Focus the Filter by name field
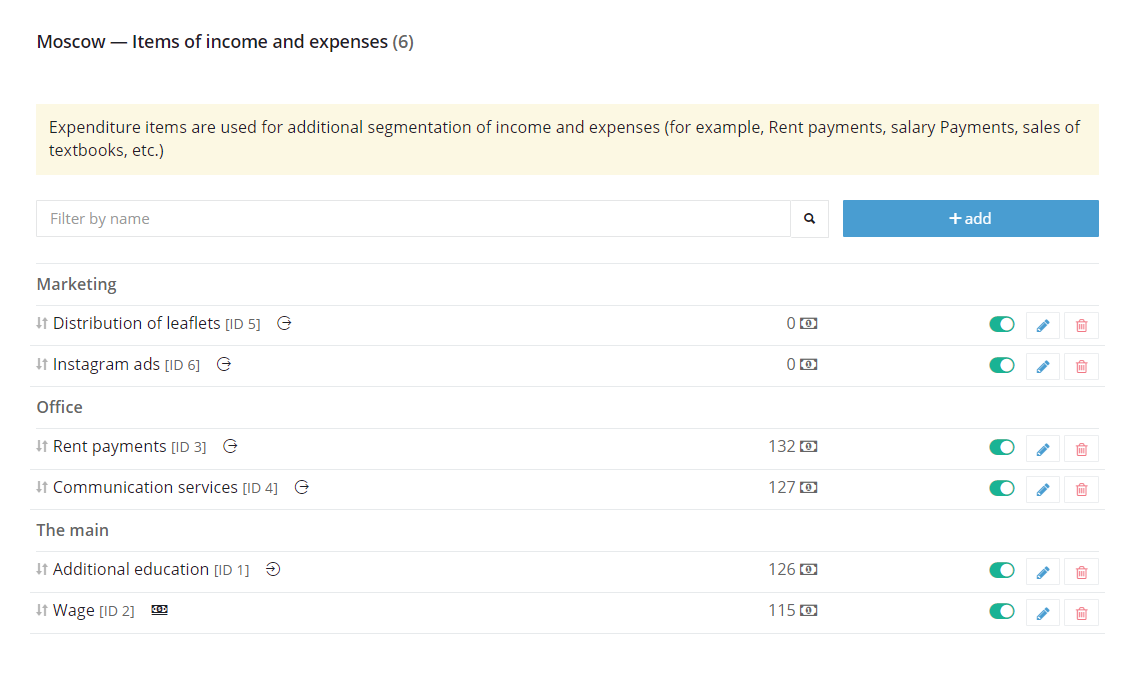The image size is (1140, 691). (413, 218)
